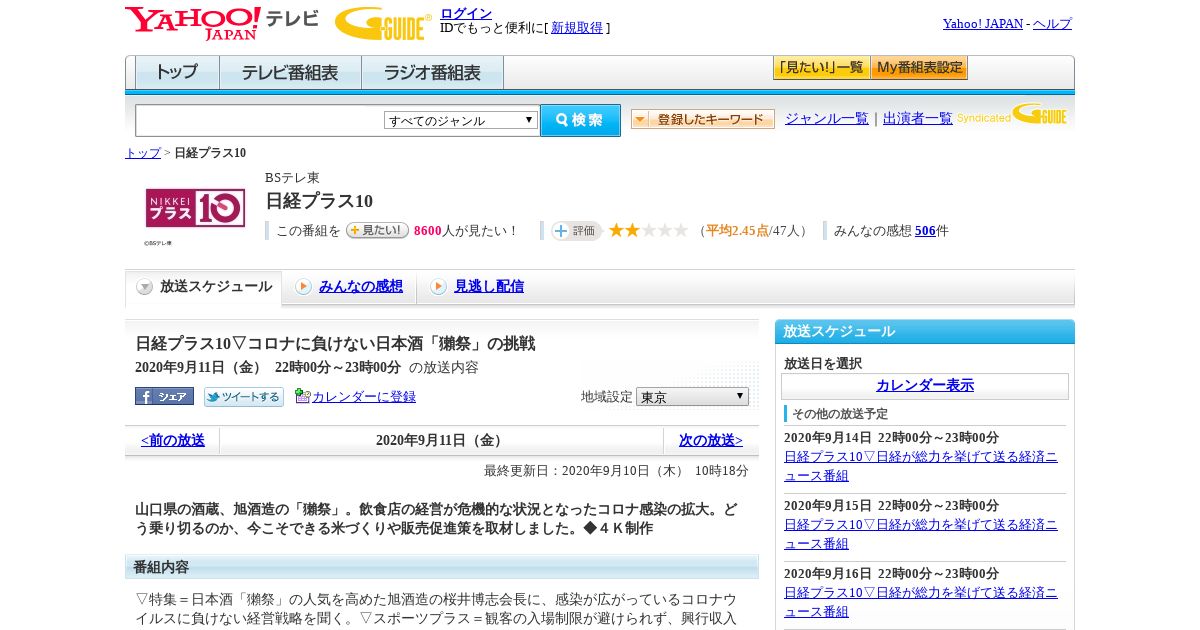
Task: Go to <前の放送
Action: [172, 441]
